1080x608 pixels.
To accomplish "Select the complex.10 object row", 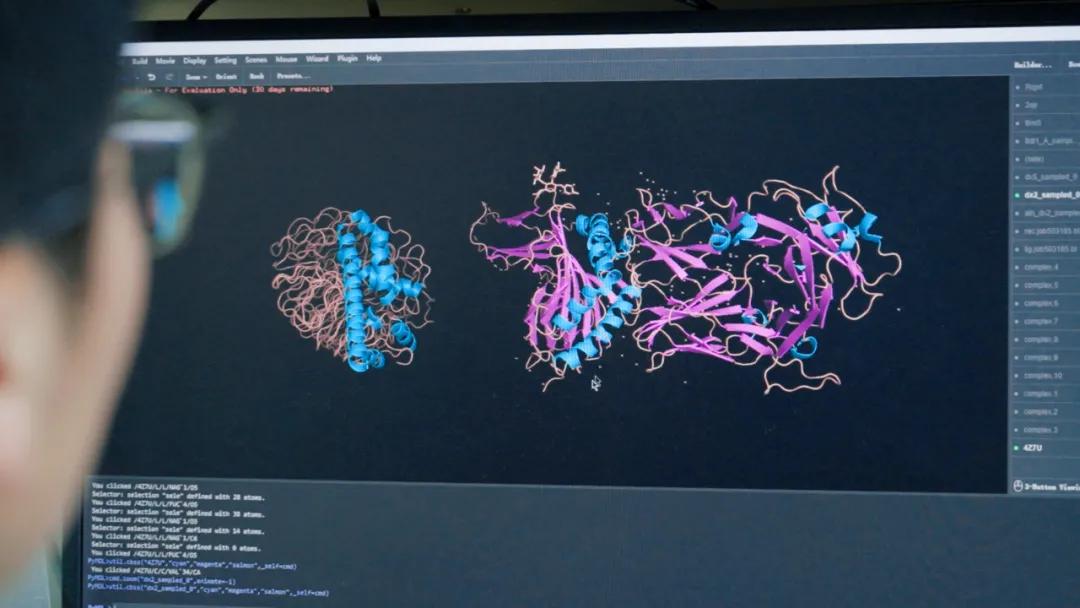I will [x=1046, y=376].
